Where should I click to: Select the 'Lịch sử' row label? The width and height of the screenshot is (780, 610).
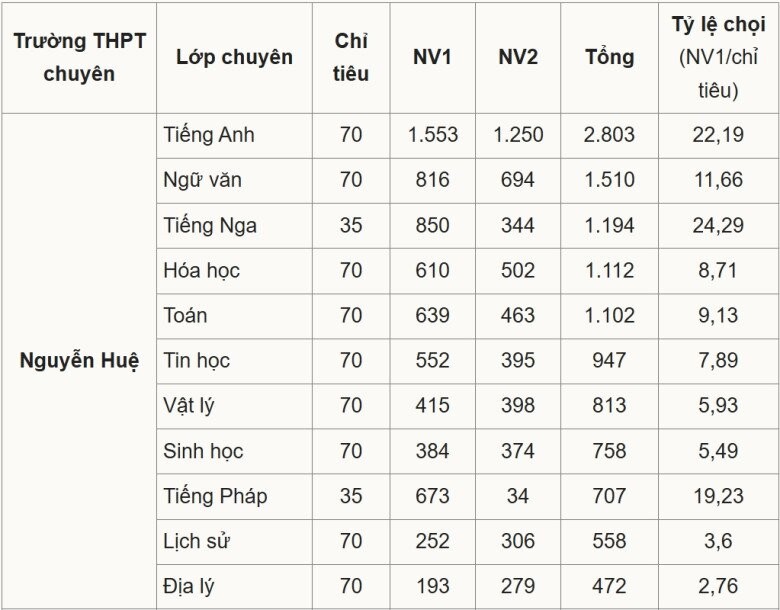click(196, 541)
